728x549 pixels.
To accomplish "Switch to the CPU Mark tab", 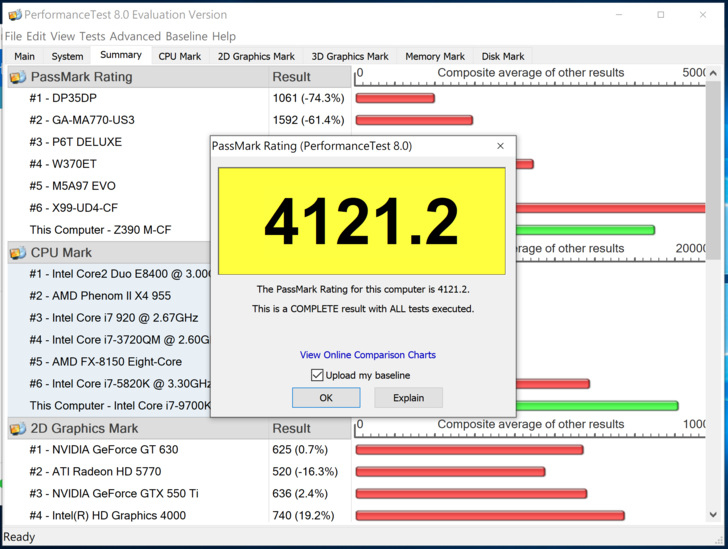I will point(180,57).
